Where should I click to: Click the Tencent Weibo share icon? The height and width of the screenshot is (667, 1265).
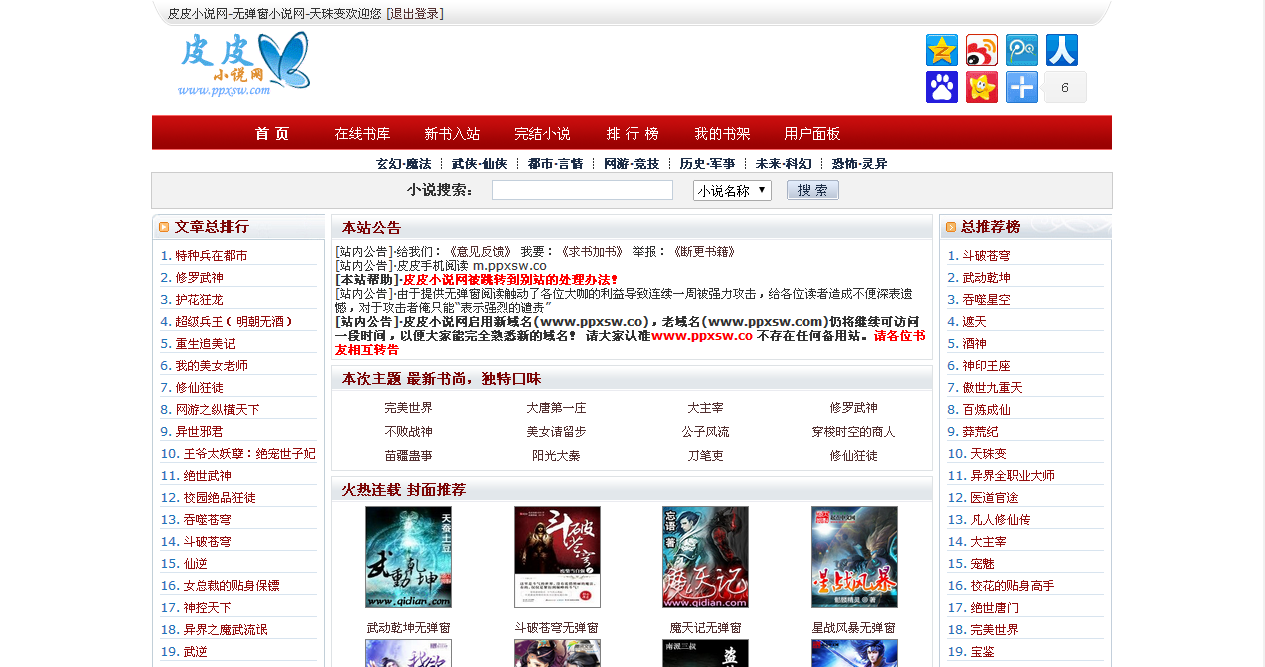[x=1022, y=50]
